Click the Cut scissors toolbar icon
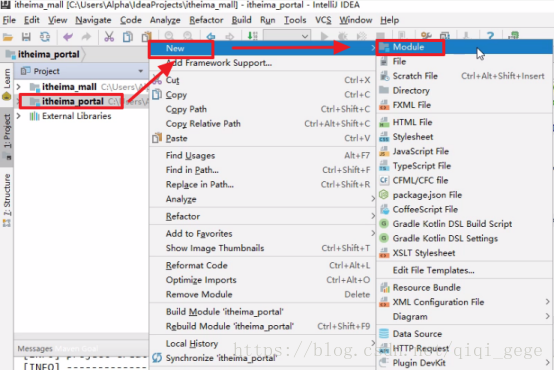Image resolution: width=554 pixels, height=370 pixels. [109, 36]
